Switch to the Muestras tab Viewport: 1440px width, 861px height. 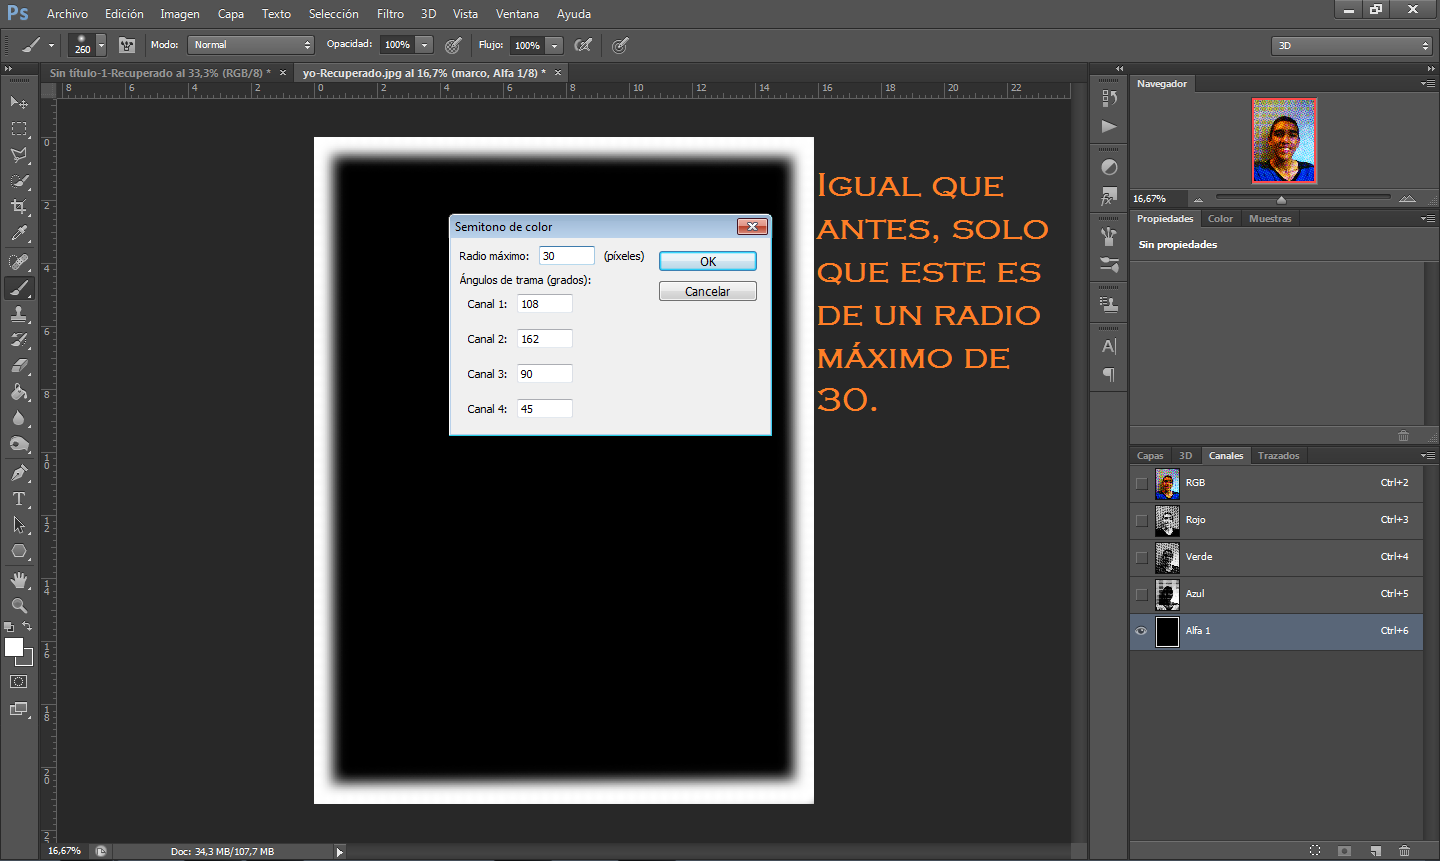[1270, 219]
